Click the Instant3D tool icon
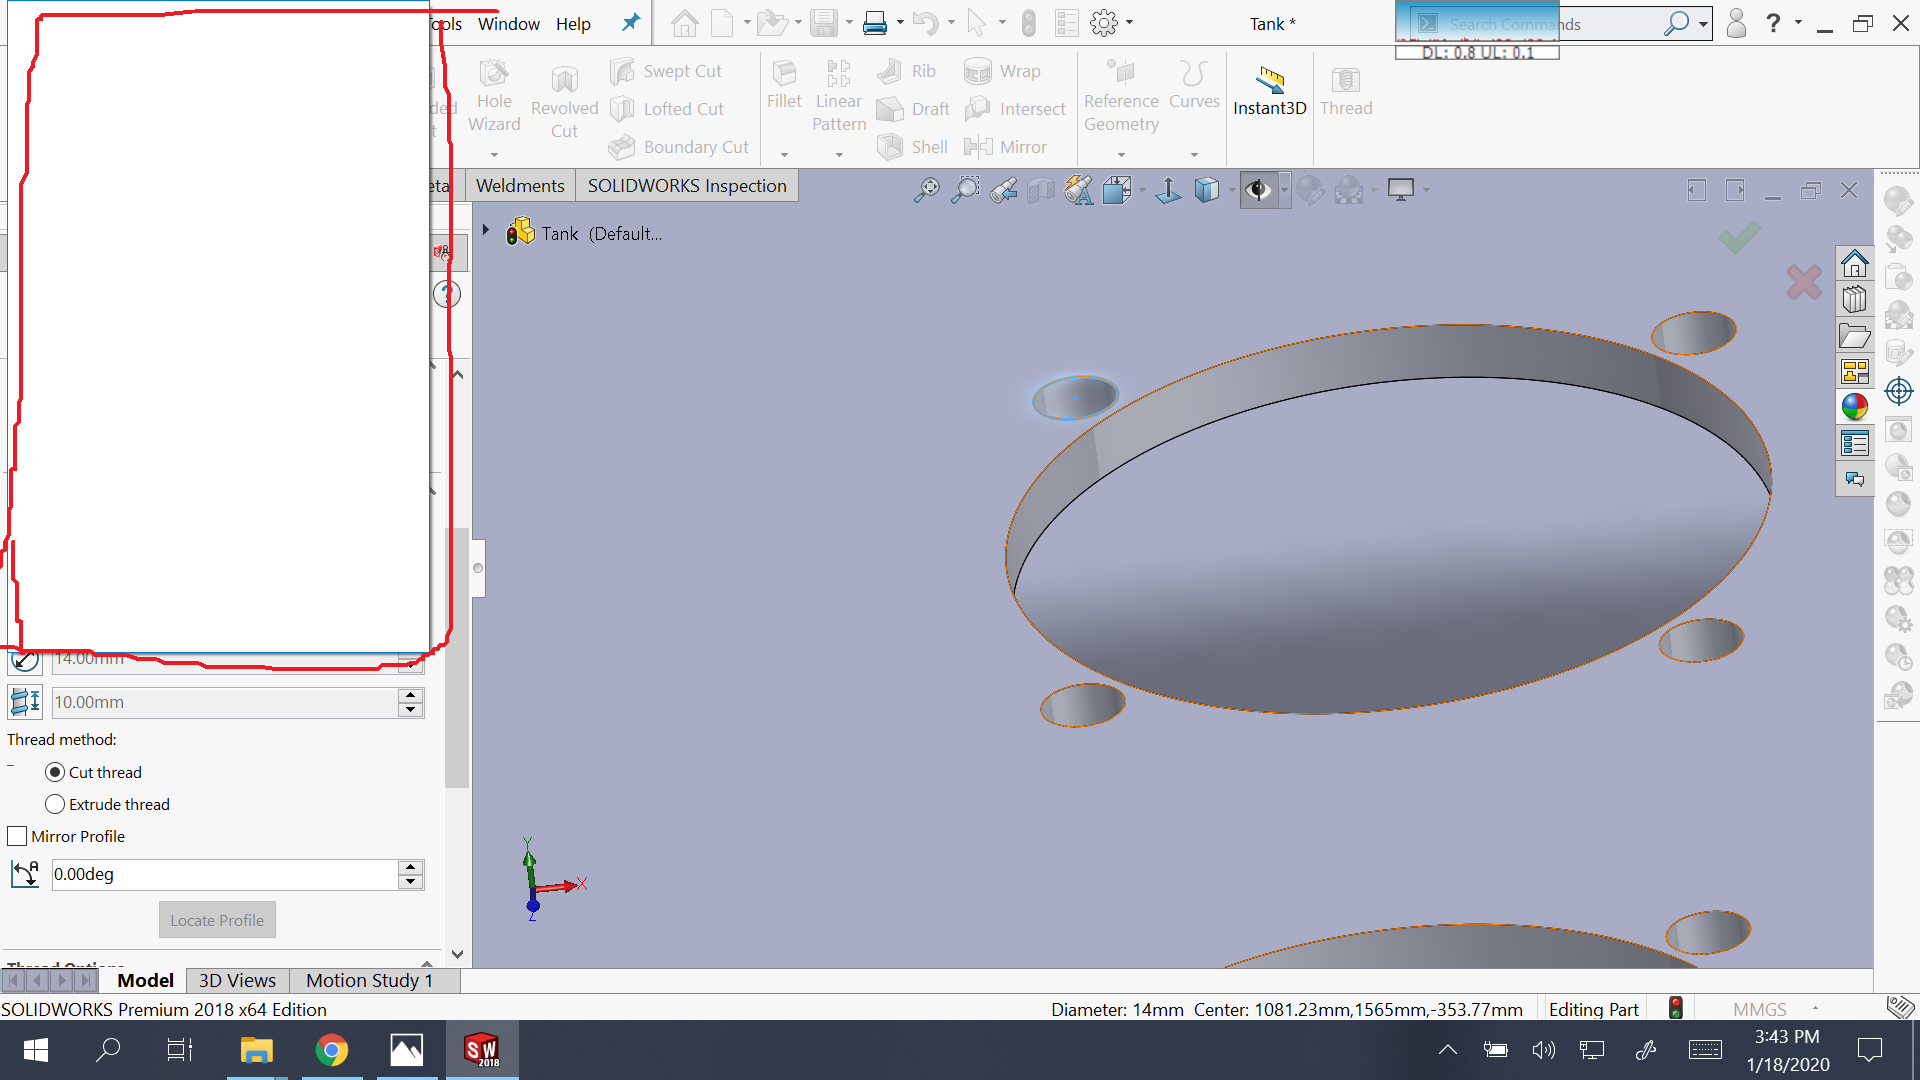The image size is (1920, 1080). (1269, 79)
